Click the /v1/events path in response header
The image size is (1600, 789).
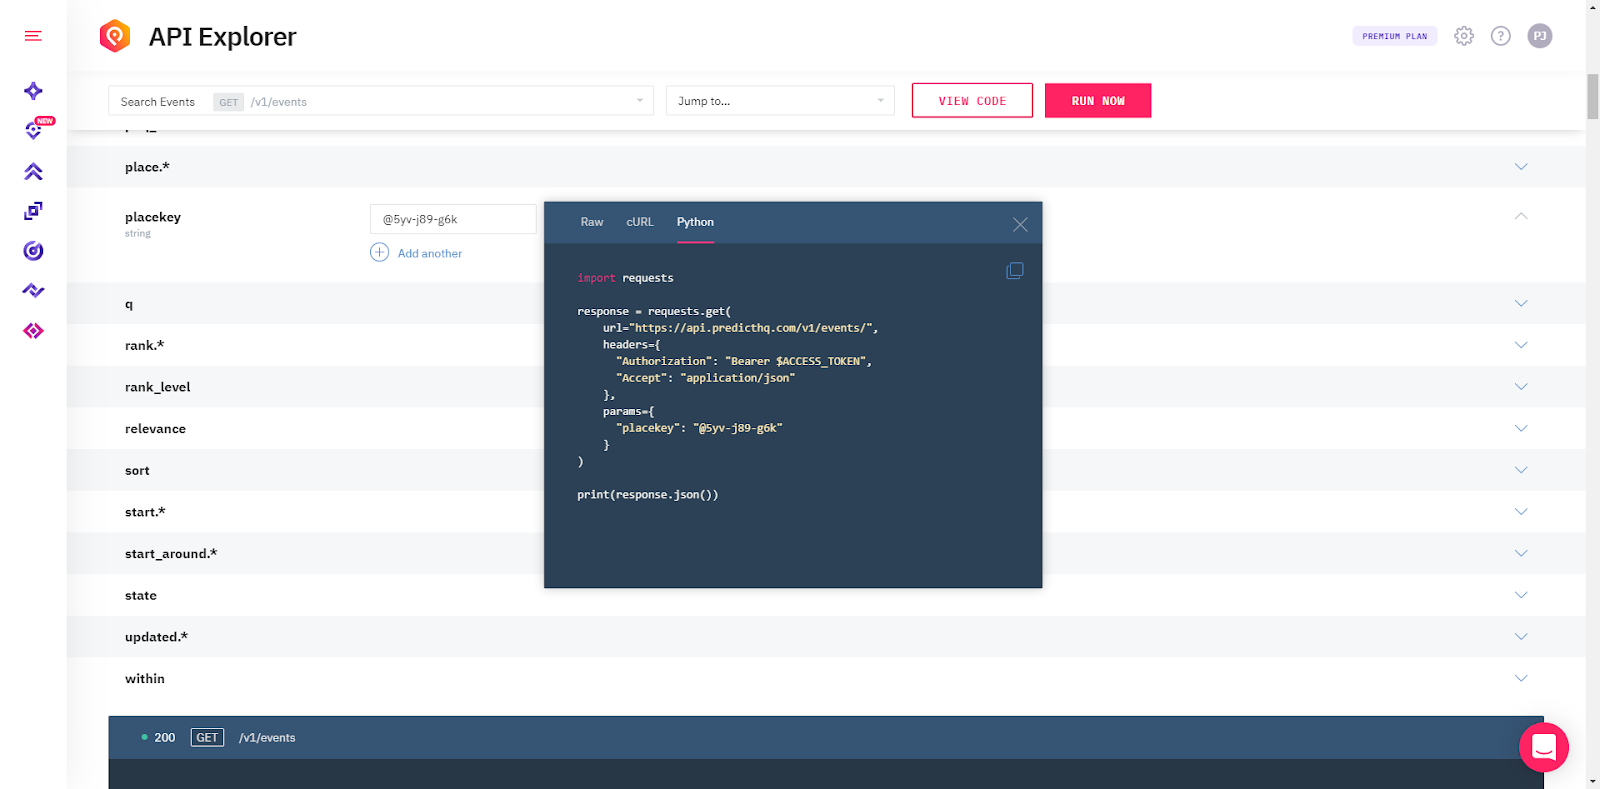coord(267,738)
